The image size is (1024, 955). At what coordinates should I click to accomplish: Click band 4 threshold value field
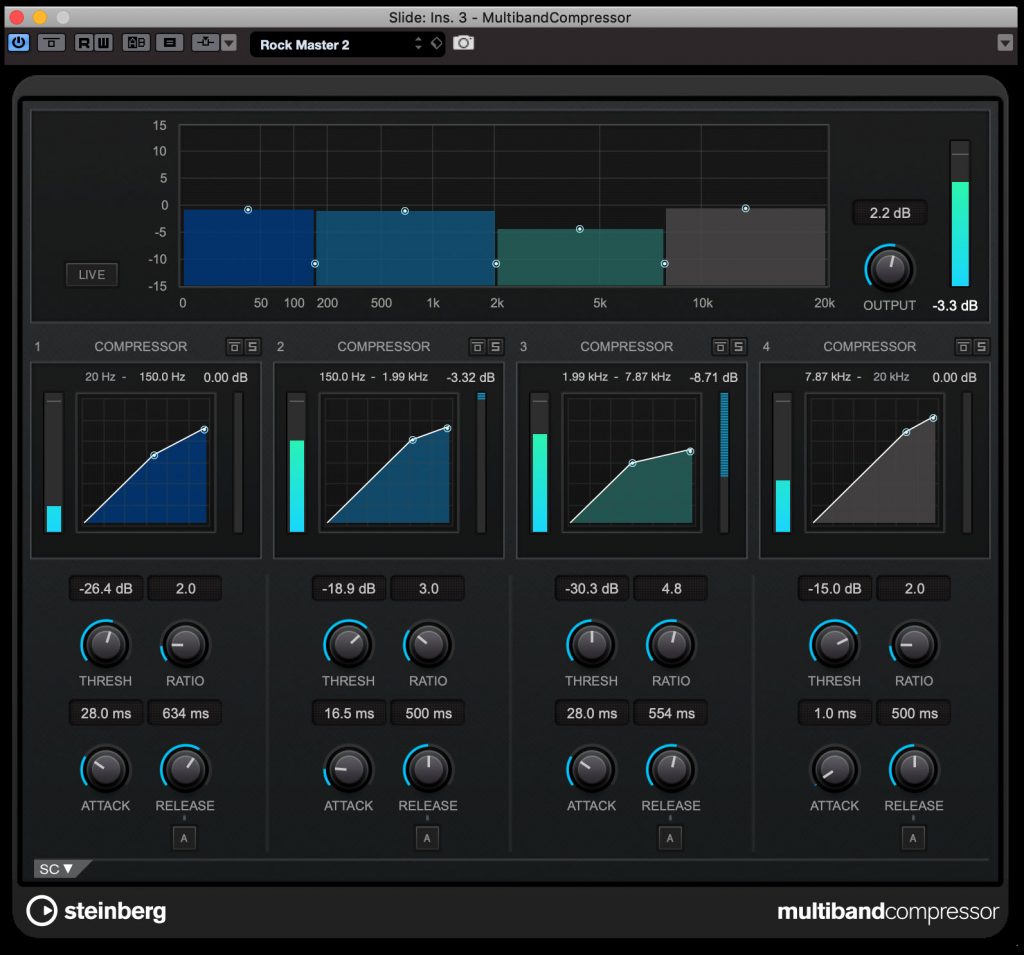click(834, 588)
